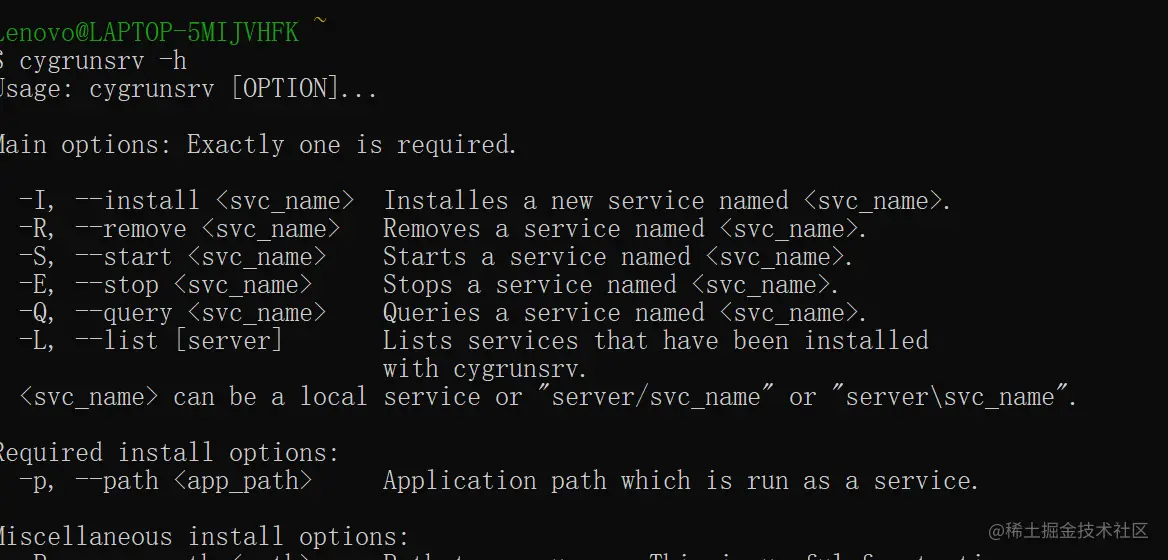Click the '<svc_name> can be a local service' line
The height and width of the screenshot is (560, 1168).
tap(548, 396)
